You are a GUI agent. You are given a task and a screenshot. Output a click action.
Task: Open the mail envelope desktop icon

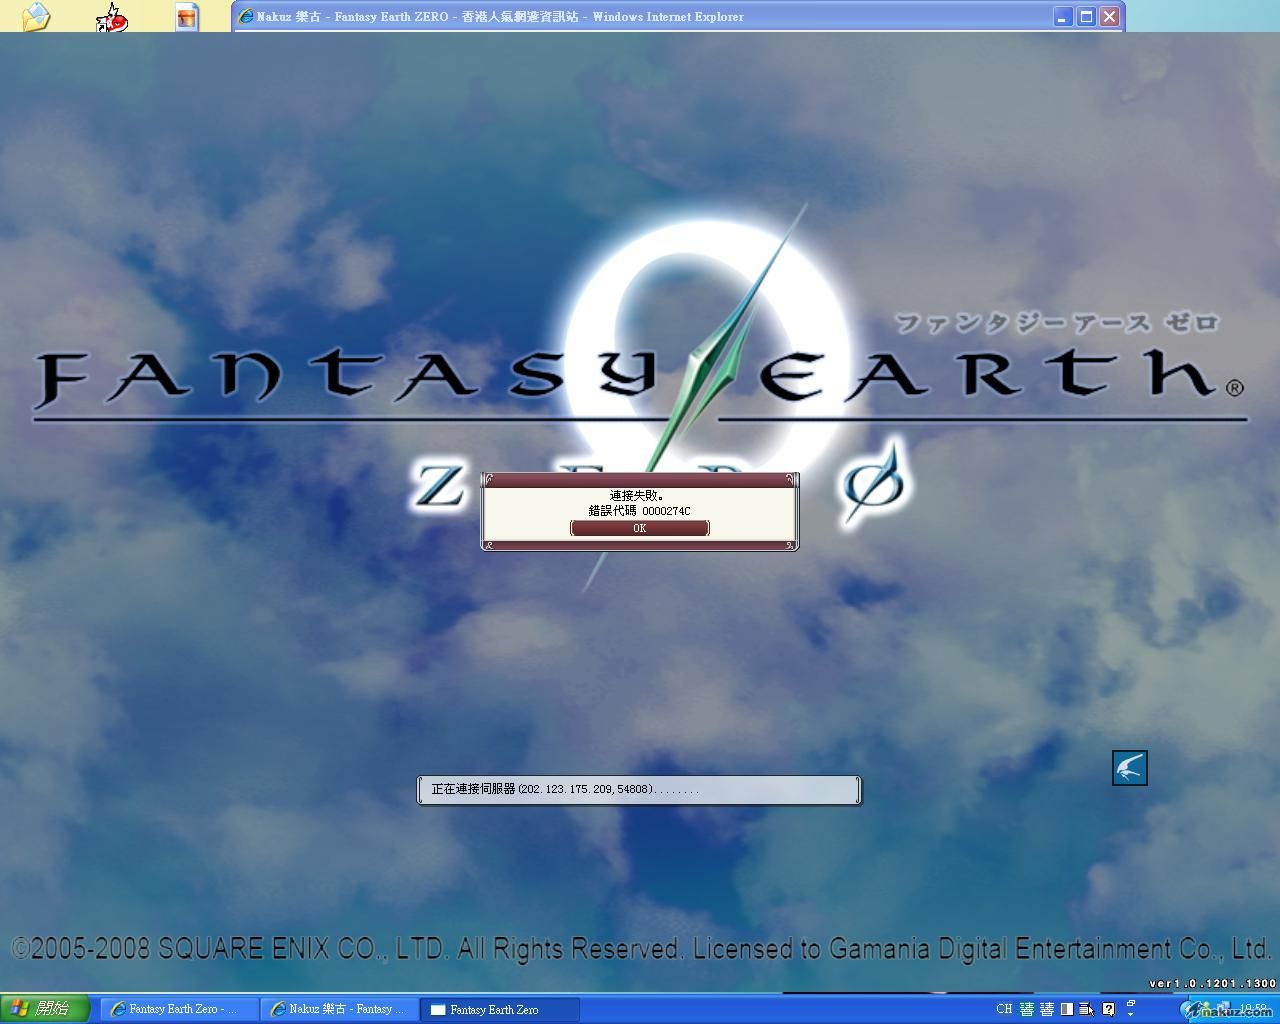(x=36, y=17)
